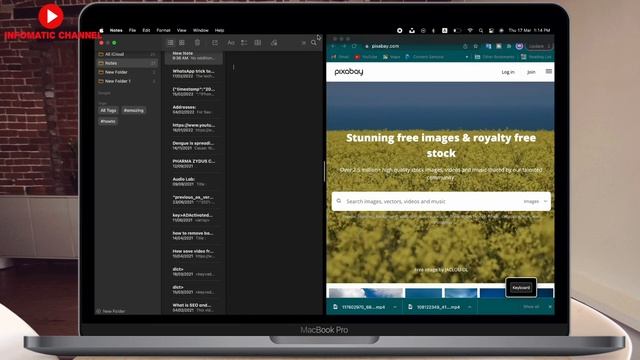The width and height of the screenshot is (640, 360).
Task: Switch Notes to list view
Action: point(171,42)
